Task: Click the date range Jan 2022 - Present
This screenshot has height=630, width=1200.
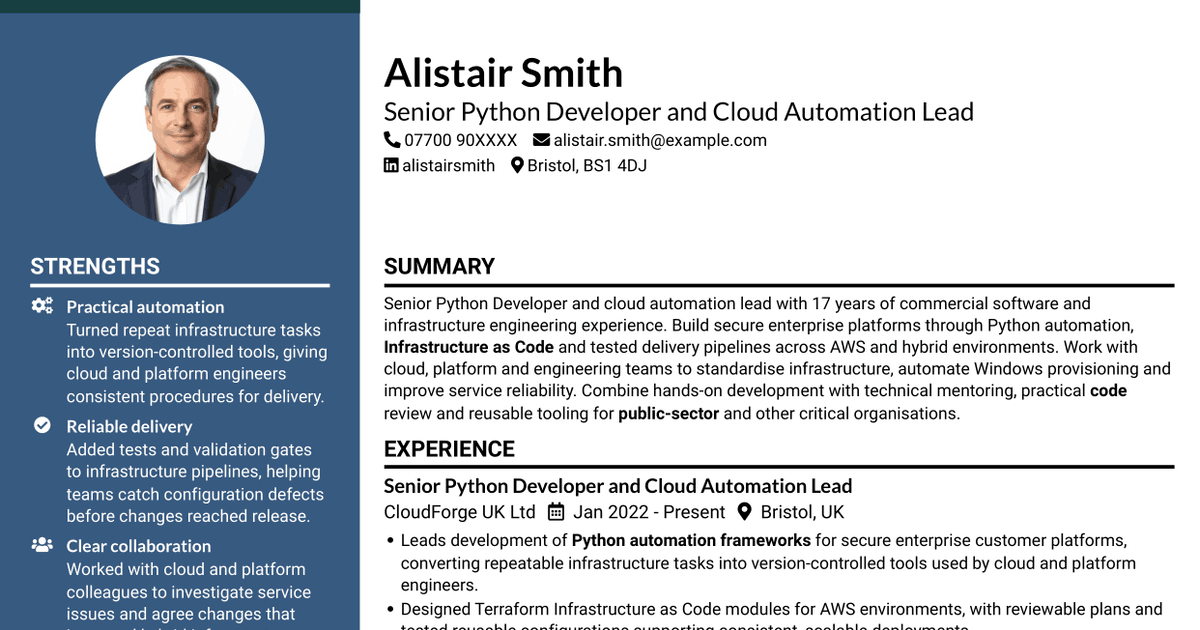Action: pos(649,512)
